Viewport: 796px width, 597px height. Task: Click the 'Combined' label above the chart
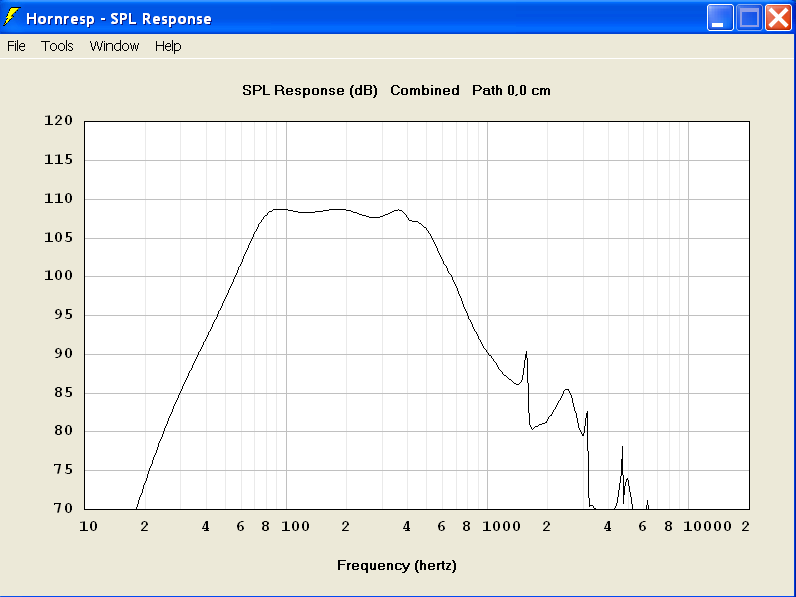pos(425,90)
